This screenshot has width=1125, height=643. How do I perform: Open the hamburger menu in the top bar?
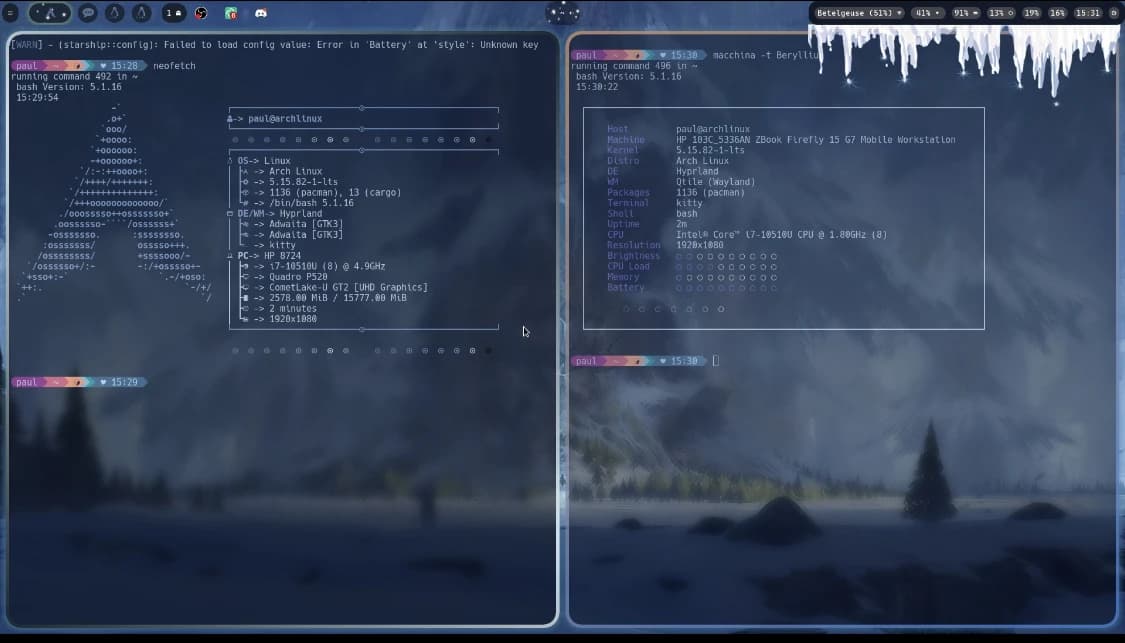(11, 13)
